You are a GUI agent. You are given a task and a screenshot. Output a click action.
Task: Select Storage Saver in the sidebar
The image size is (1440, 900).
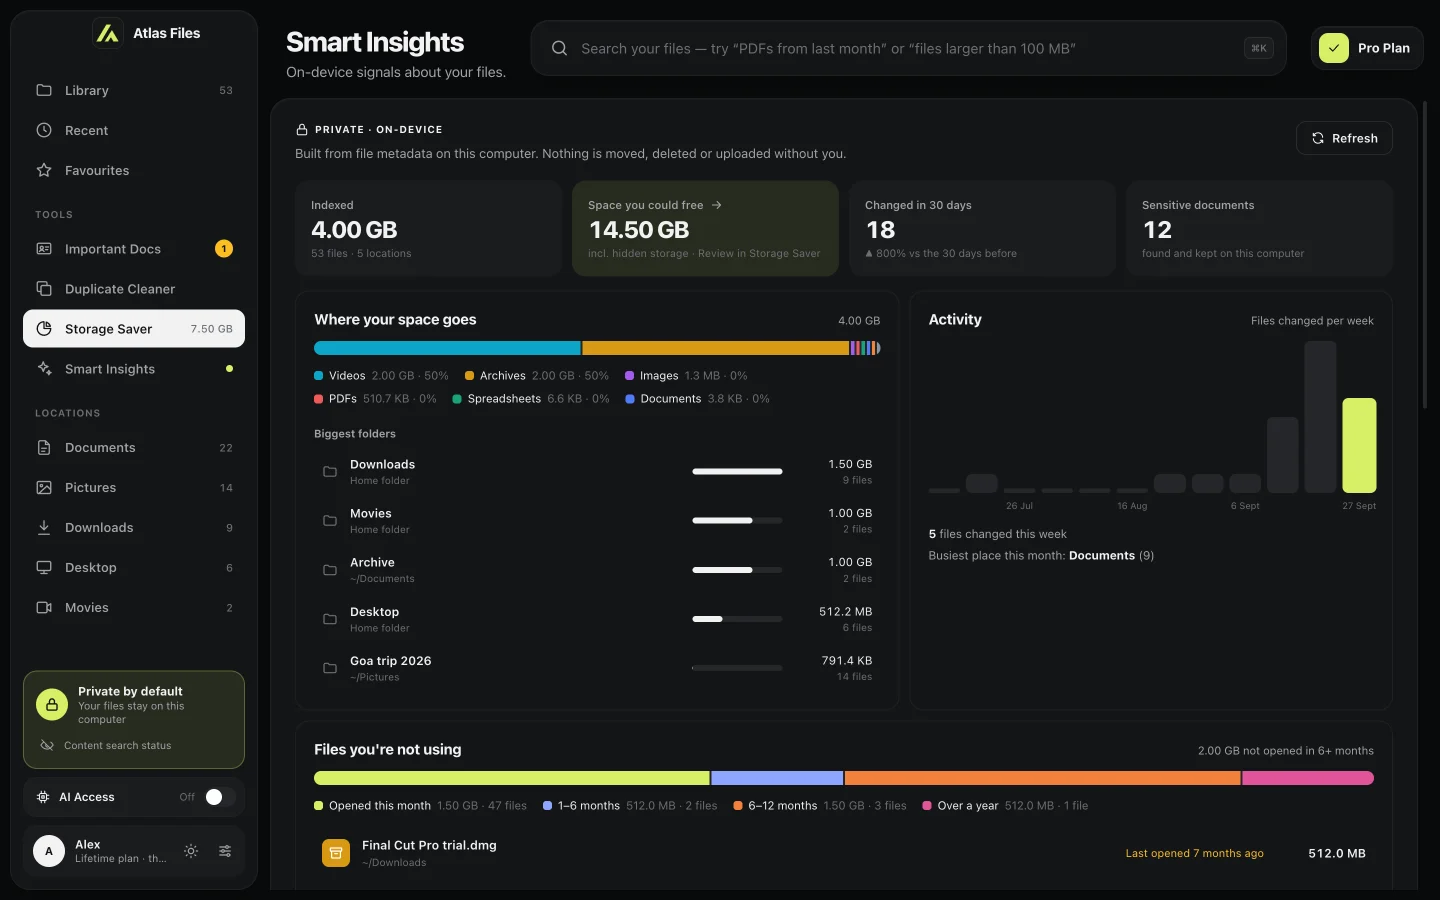[134, 329]
